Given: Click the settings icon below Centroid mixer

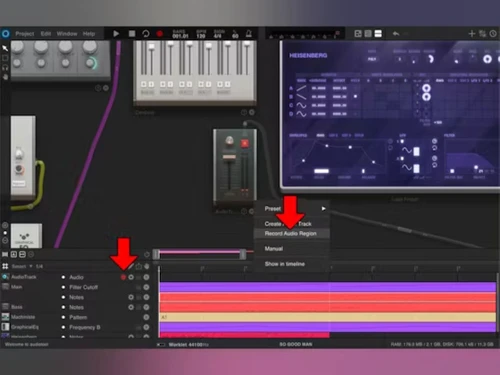Looking at the screenshot, I should pos(252,113).
